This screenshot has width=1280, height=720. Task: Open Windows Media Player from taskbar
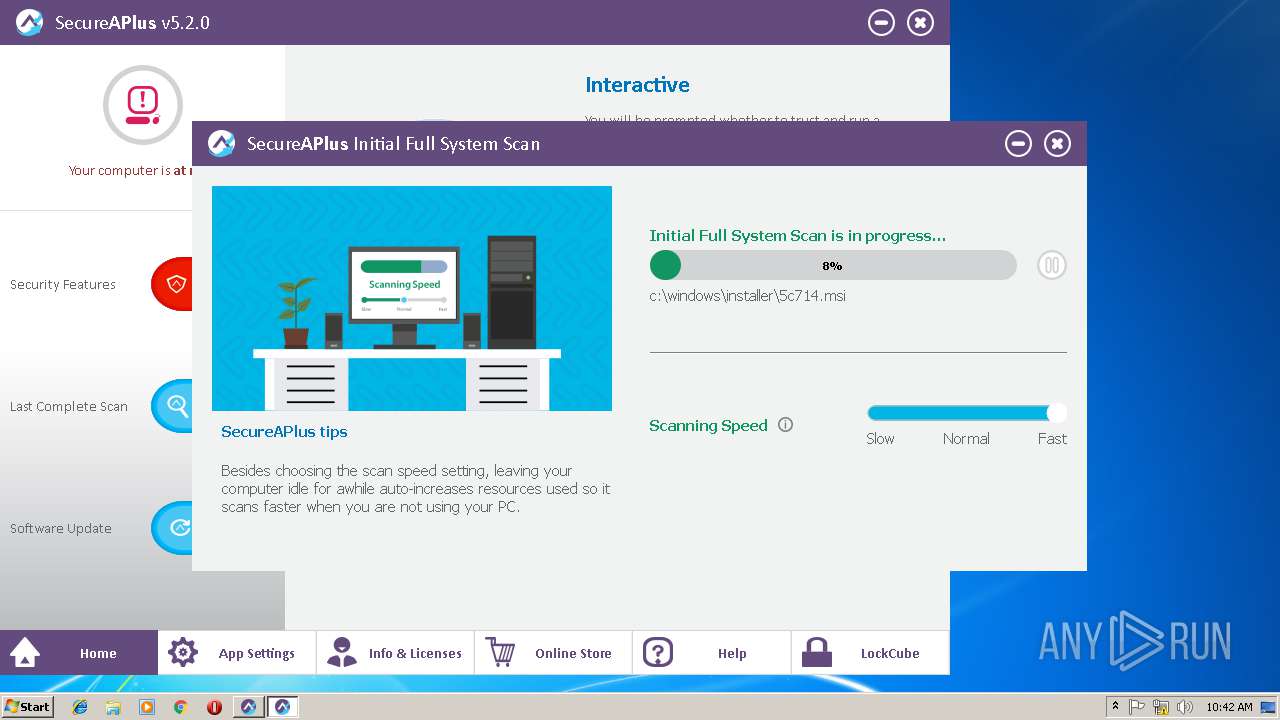[x=147, y=707]
